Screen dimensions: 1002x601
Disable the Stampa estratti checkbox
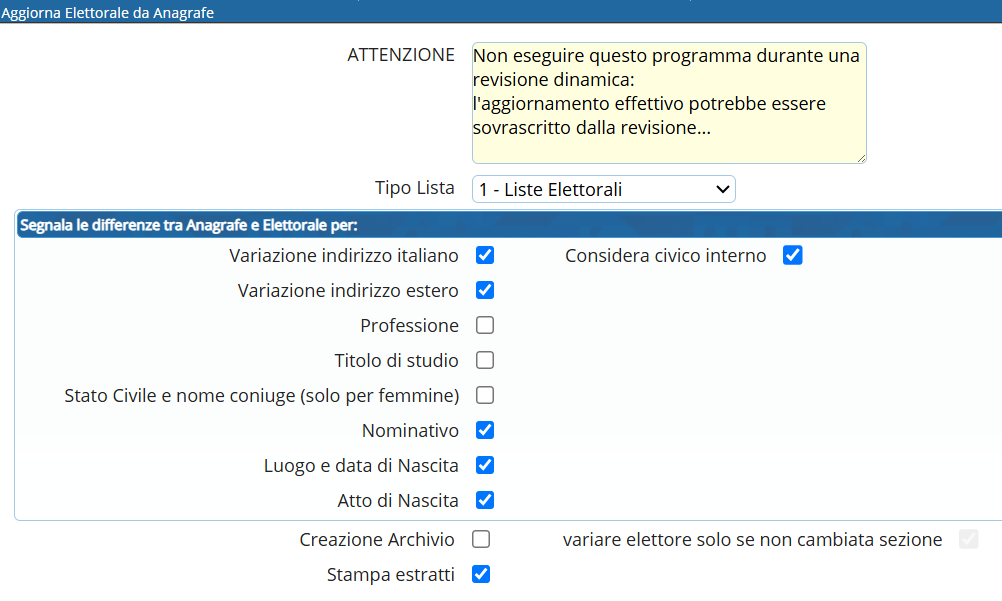tap(481, 574)
